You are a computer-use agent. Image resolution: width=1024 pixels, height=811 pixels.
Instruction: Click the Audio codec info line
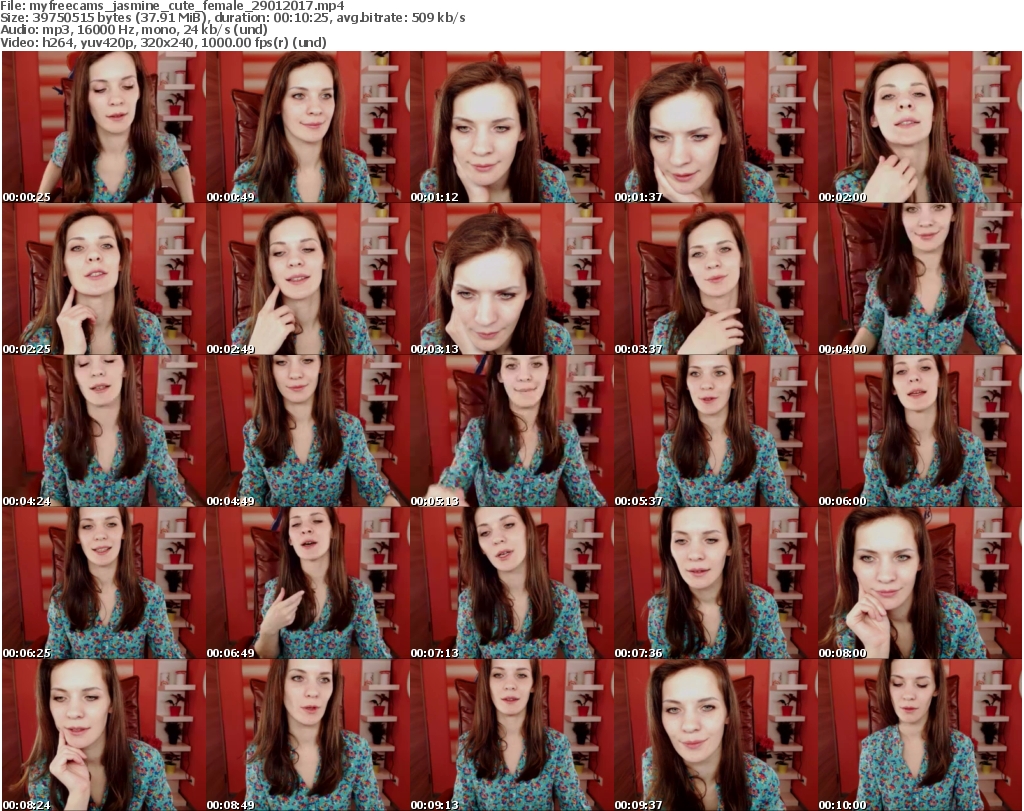(135, 30)
